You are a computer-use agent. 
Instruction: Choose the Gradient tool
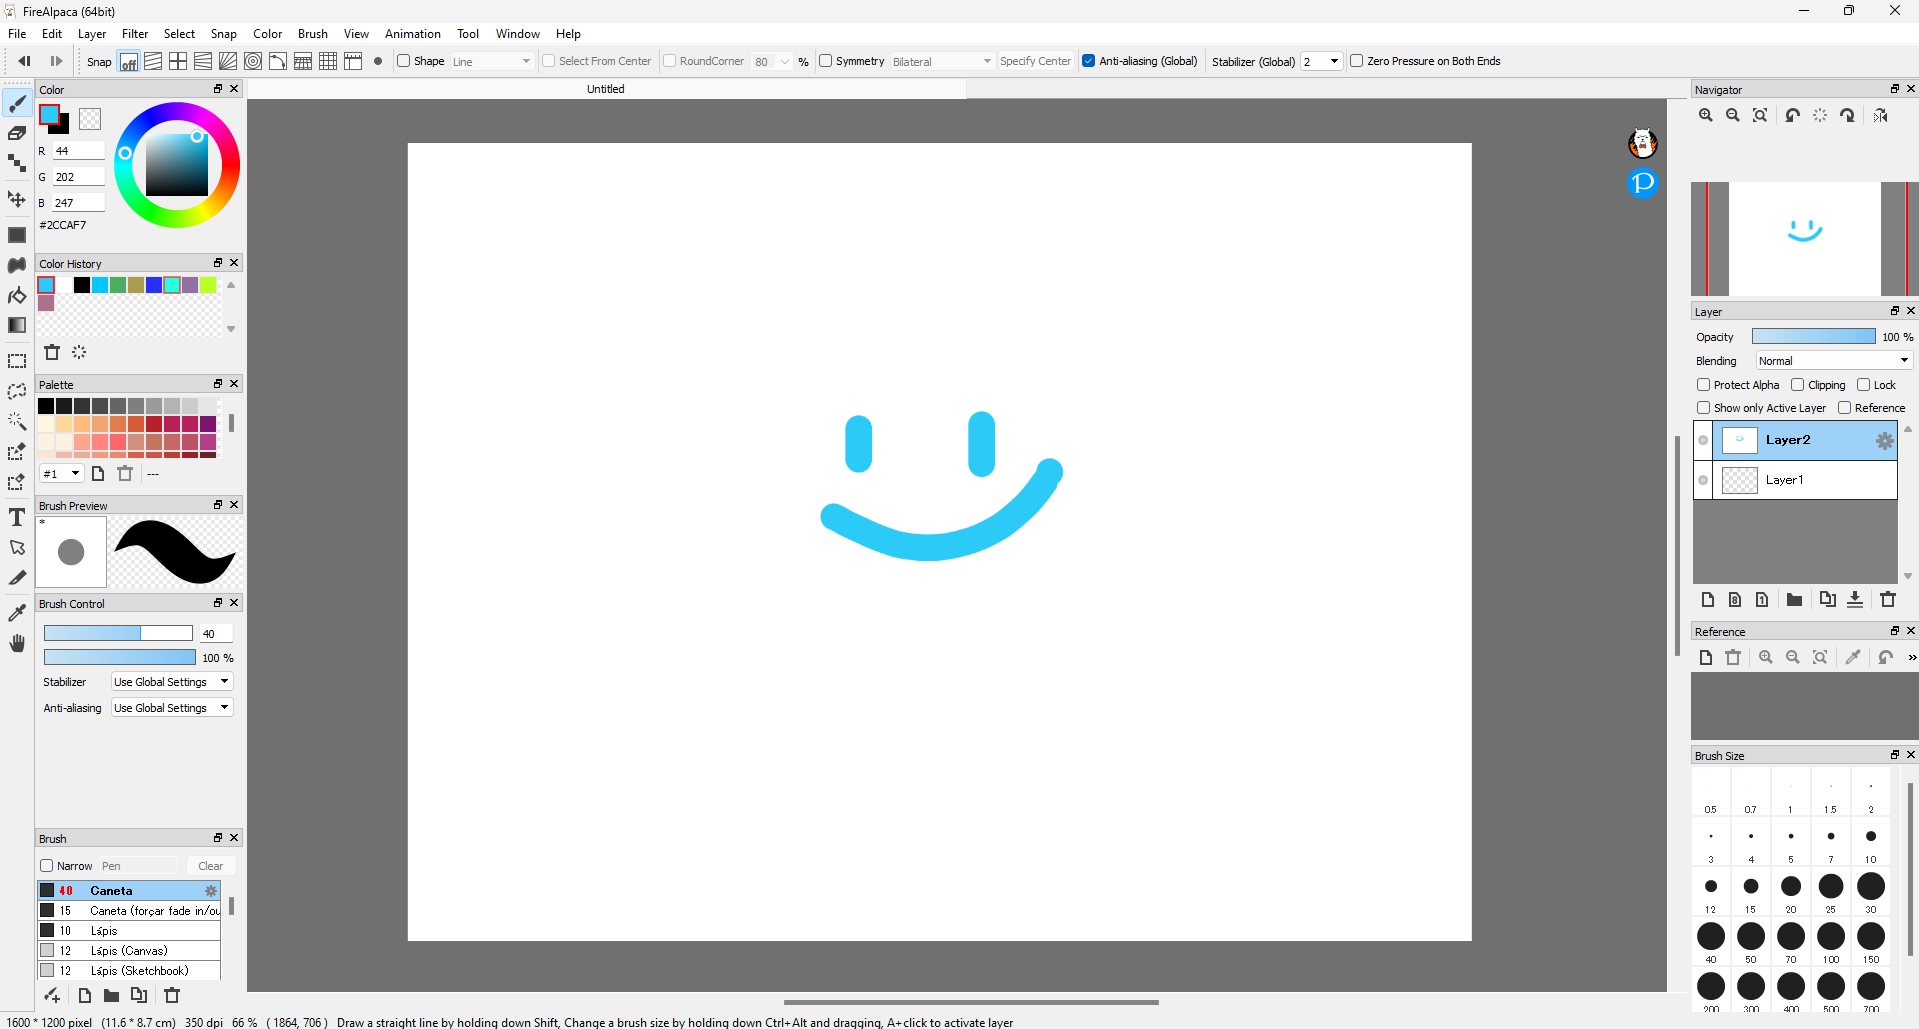tap(17, 325)
